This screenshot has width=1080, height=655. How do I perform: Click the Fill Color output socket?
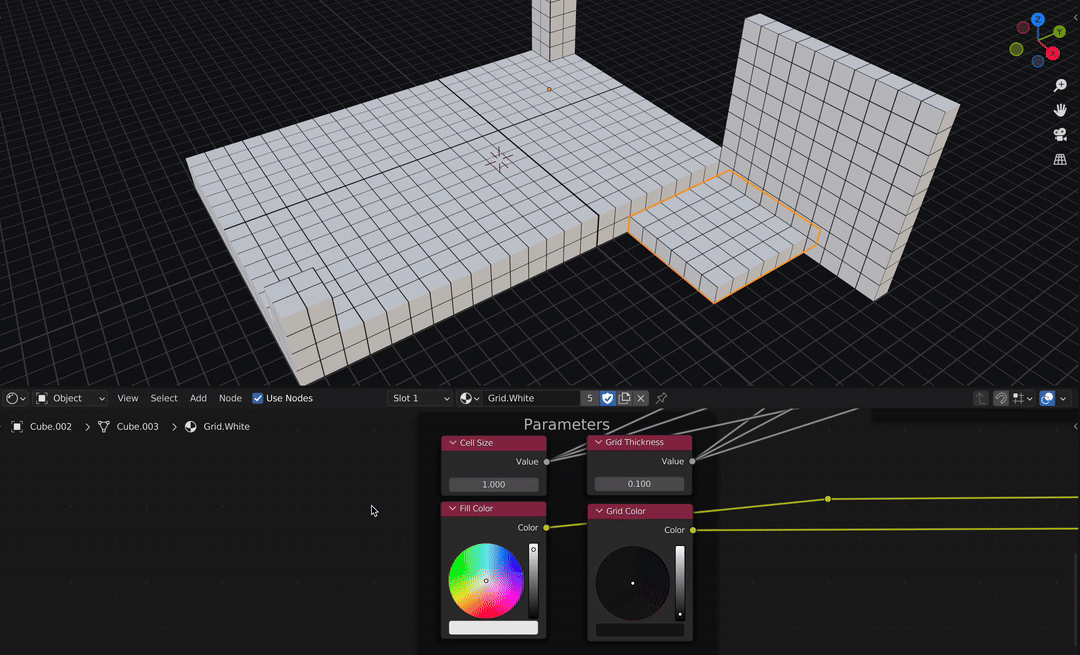pos(546,528)
